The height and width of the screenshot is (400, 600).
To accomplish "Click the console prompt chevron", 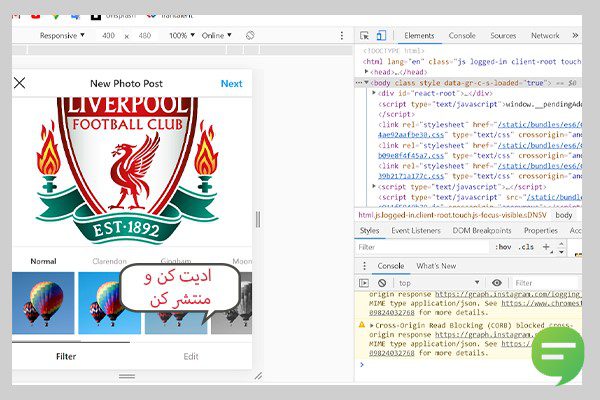I will coord(362,364).
